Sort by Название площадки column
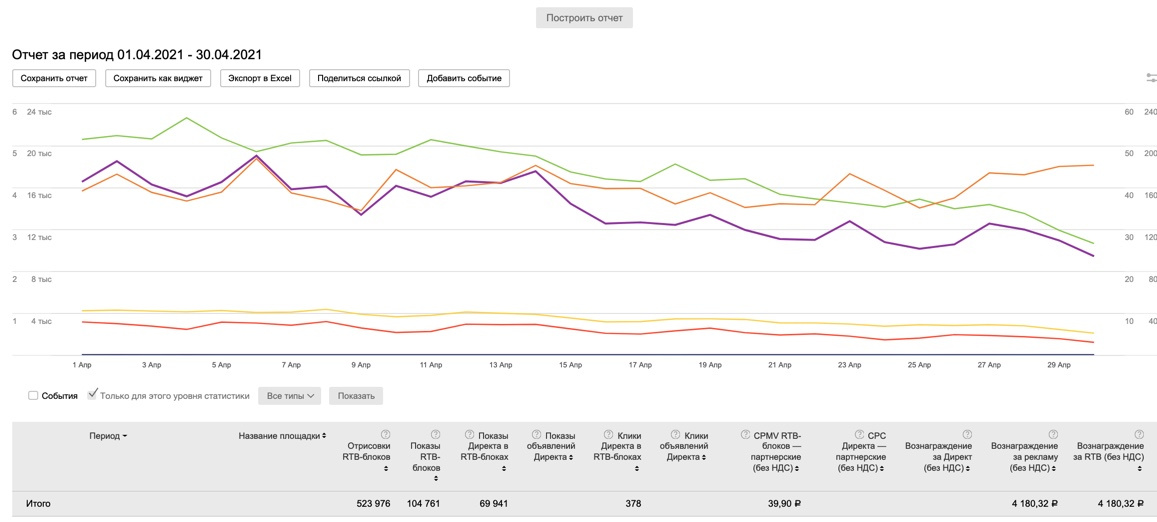Viewport: 1157px width, 522px height. 283,436
